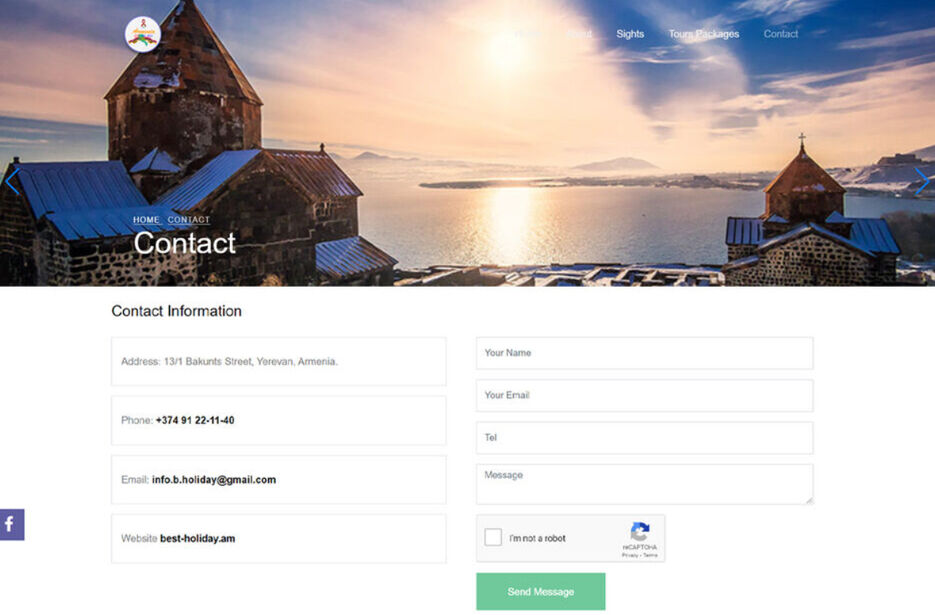The height and width of the screenshot is (615, 935).
Task: Go to the previous slider image
Action: (x=13, y=181)
